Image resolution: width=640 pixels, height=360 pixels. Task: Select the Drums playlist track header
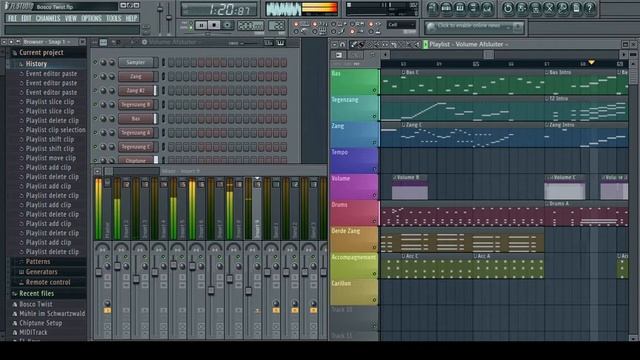354,213
